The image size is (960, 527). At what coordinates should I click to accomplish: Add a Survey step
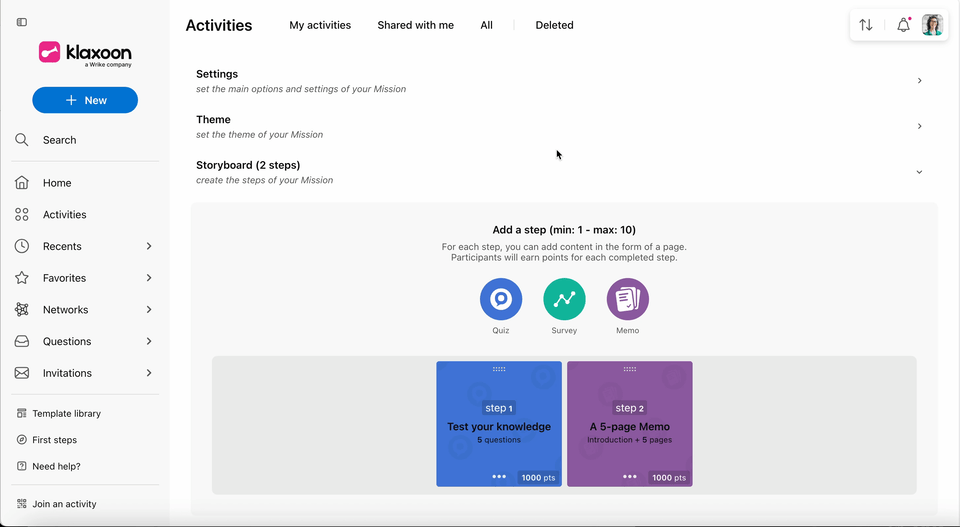tap(564, 299)
